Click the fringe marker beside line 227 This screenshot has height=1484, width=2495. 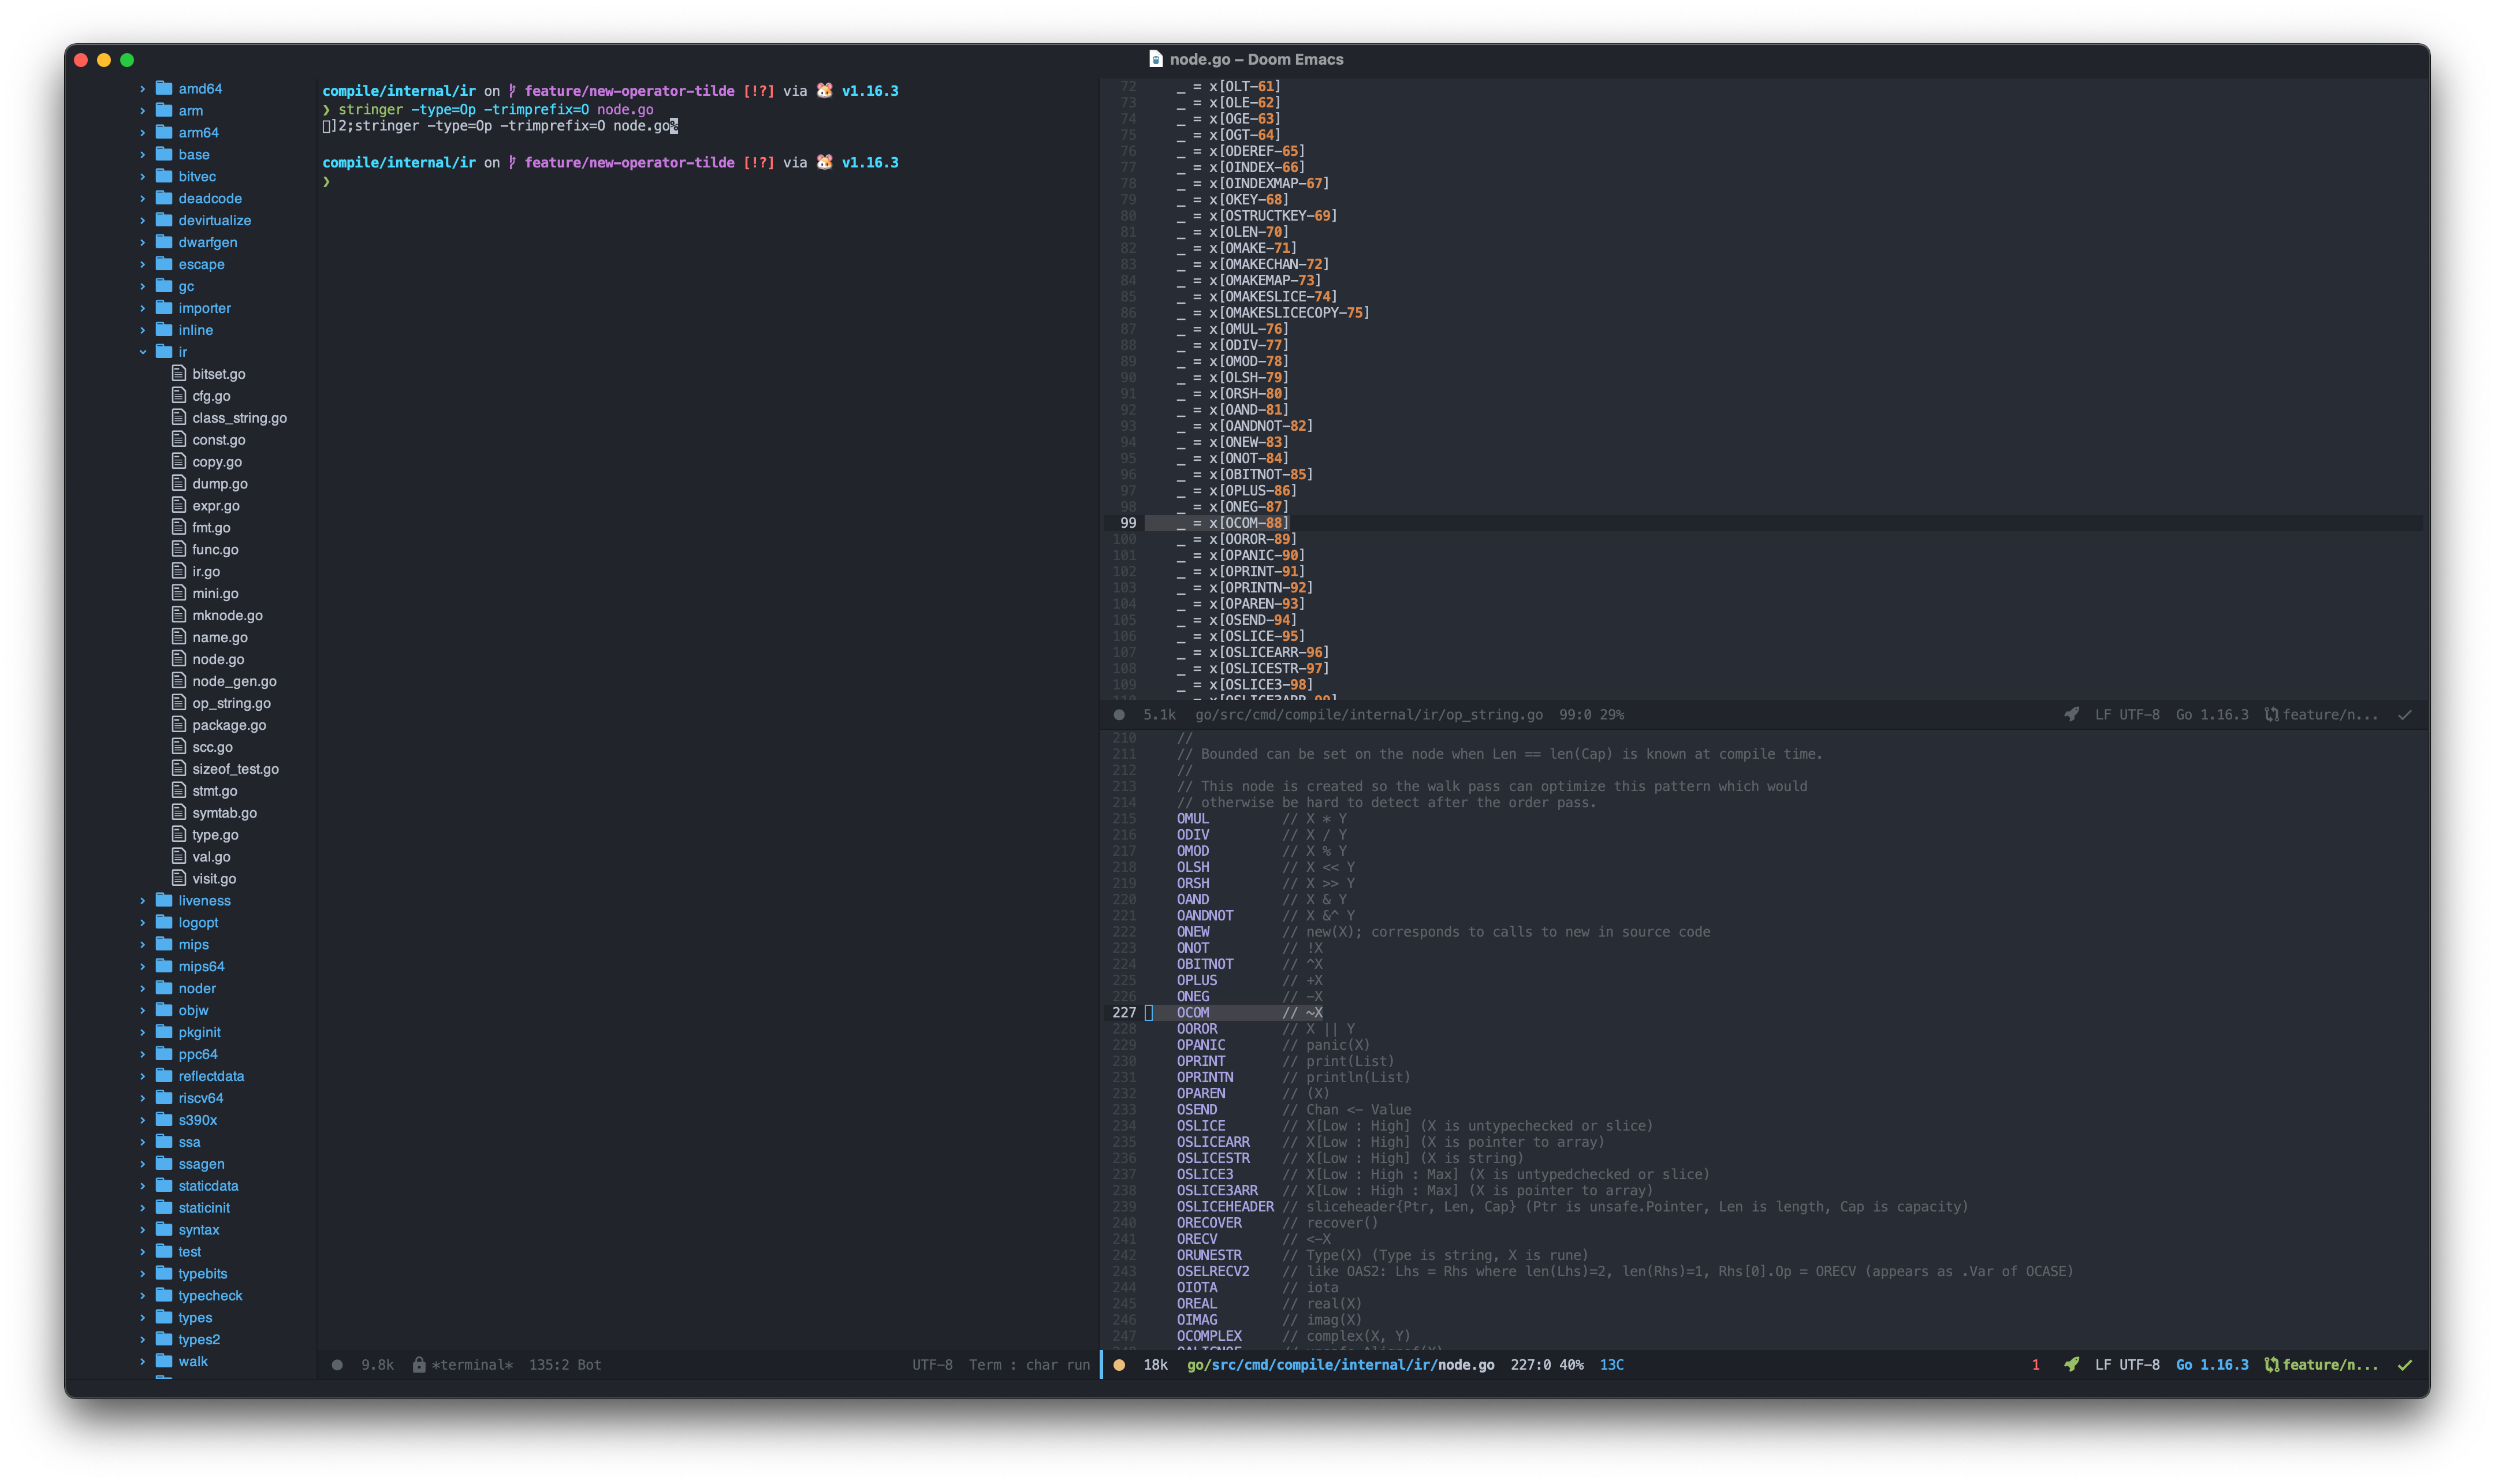(x=1149, y=1013)
